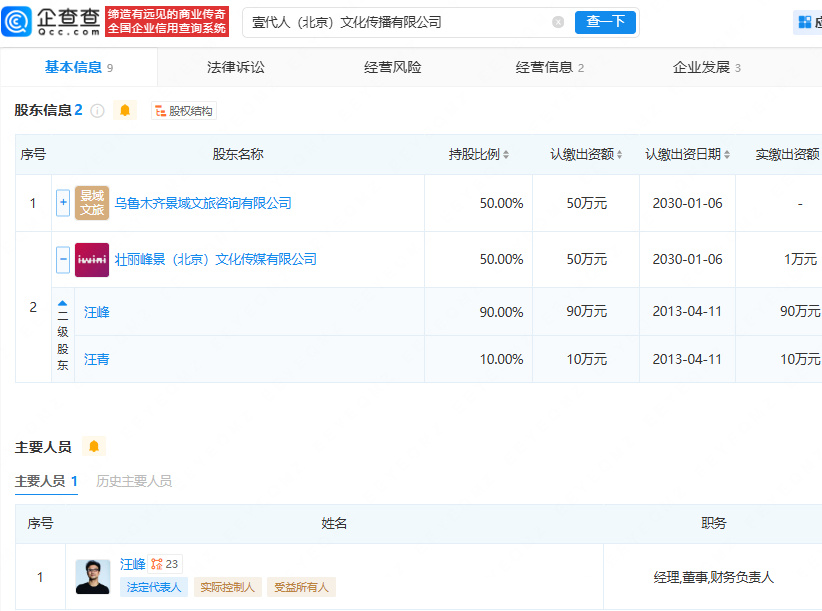This screenshot has height=611, width=822.
Task: Clear the search box with the X icon
Action: tap(558, 22)
